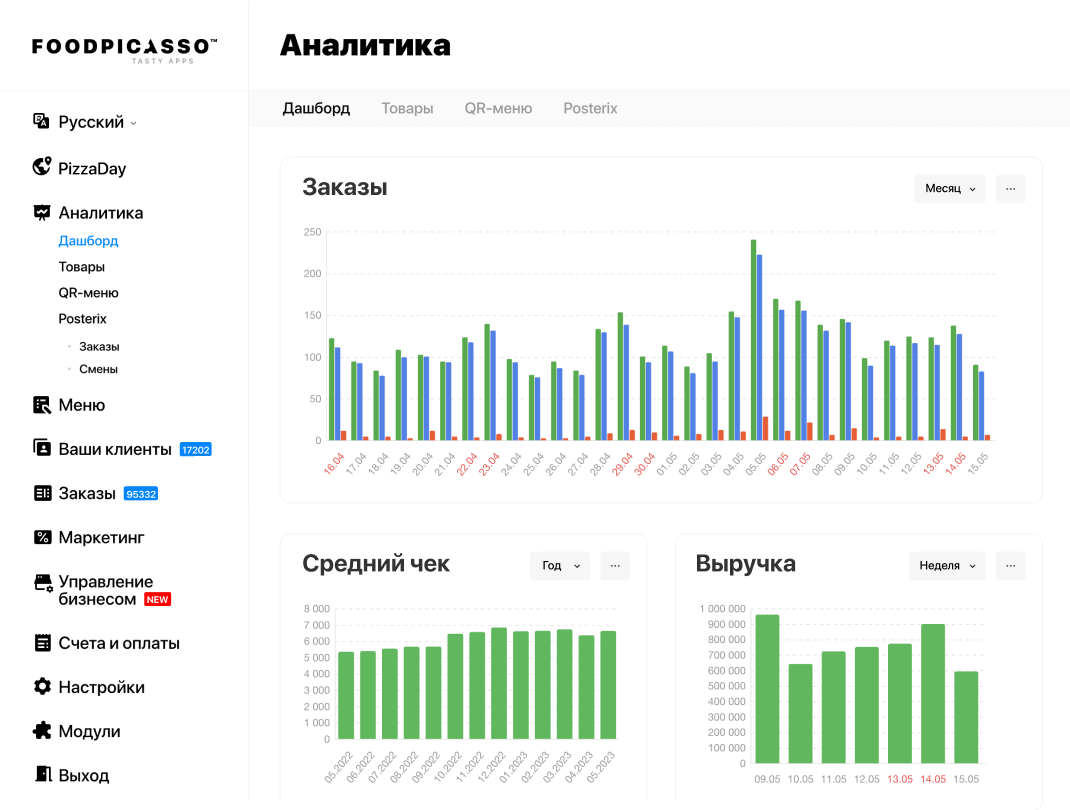Click the PizzaDay globe location icon
This screenshot has height=810, width=1070.
[x=41, y=167]
